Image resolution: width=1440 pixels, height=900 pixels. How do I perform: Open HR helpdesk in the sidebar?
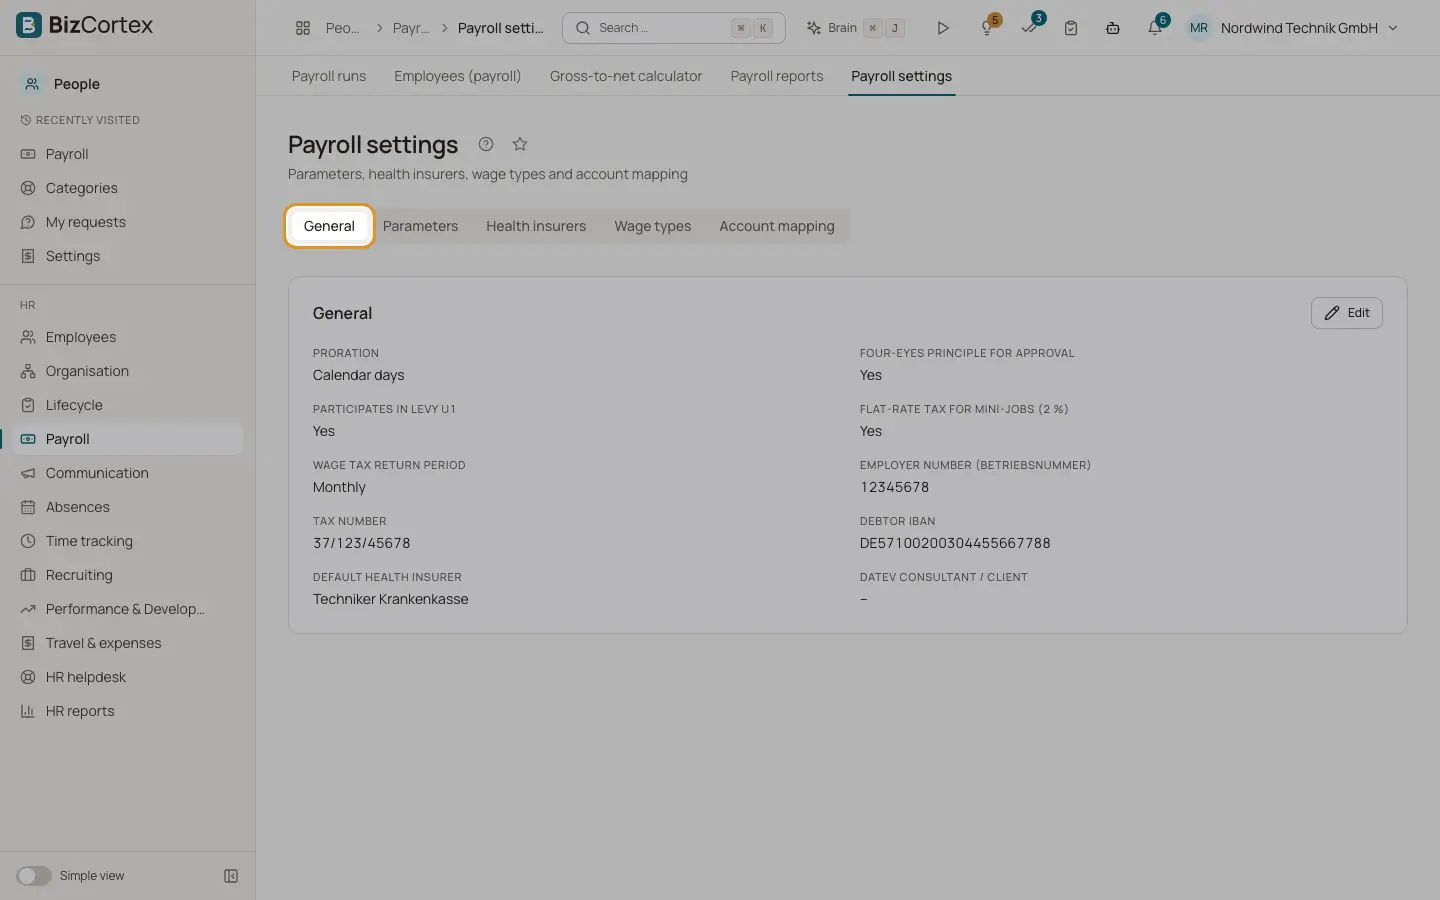128,677
